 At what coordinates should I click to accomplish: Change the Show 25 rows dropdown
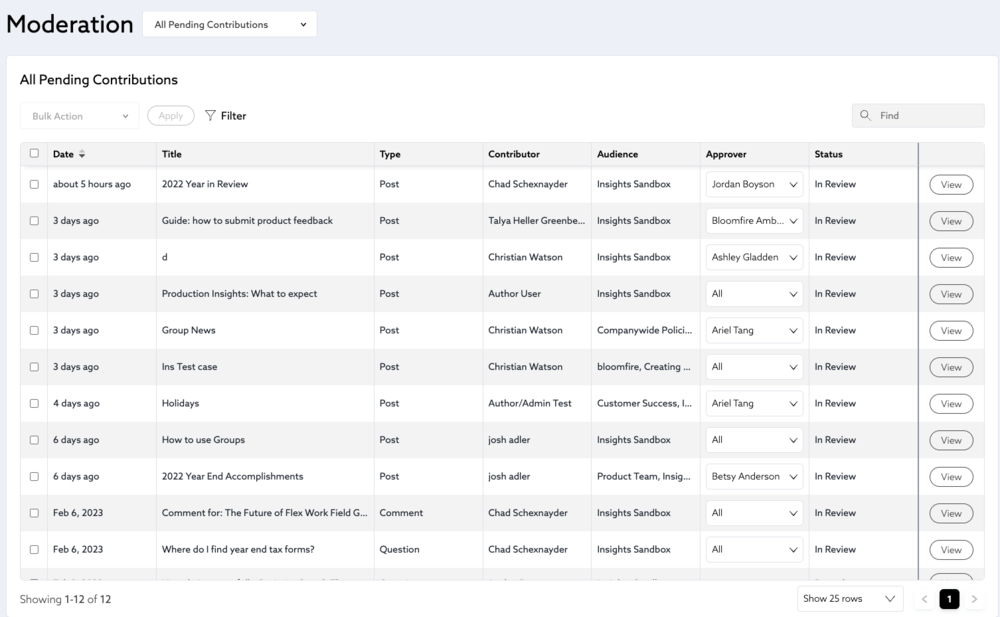[849, 599]
